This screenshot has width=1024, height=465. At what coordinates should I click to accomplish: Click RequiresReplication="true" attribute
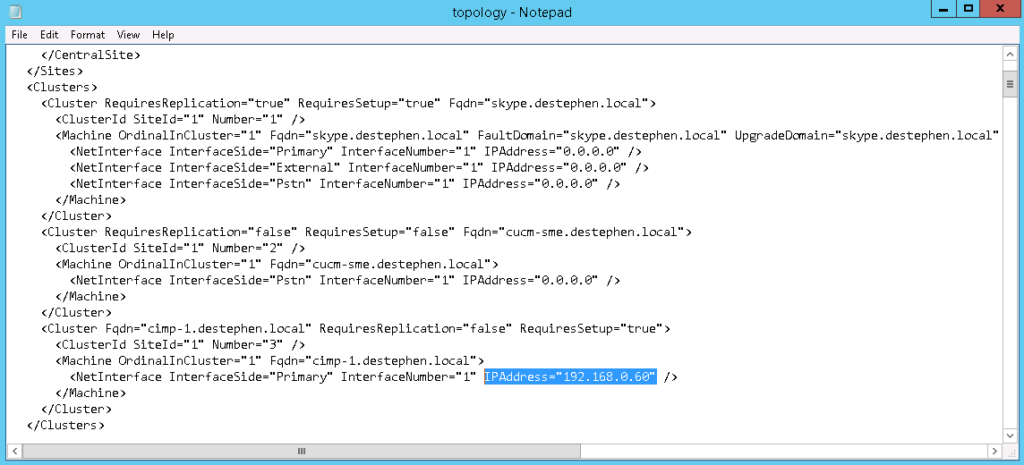pyautogui.click(x=197, y=103)
